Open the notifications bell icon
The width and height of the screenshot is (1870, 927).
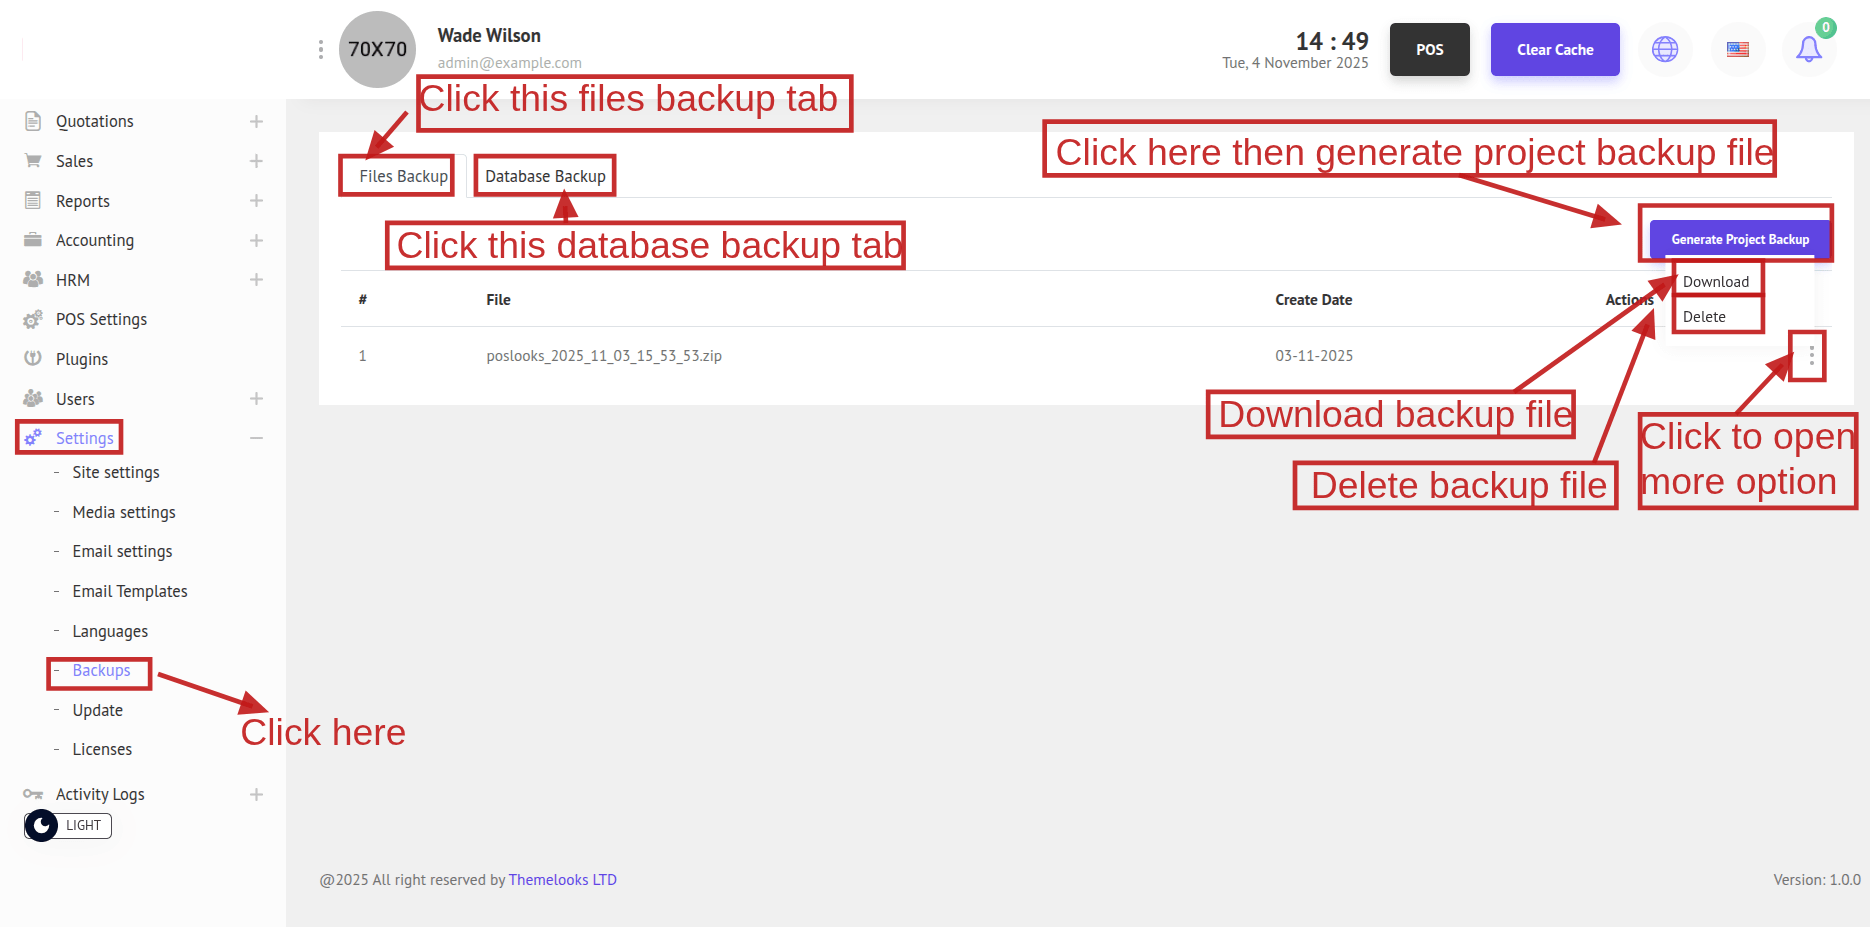[1809, 49]
